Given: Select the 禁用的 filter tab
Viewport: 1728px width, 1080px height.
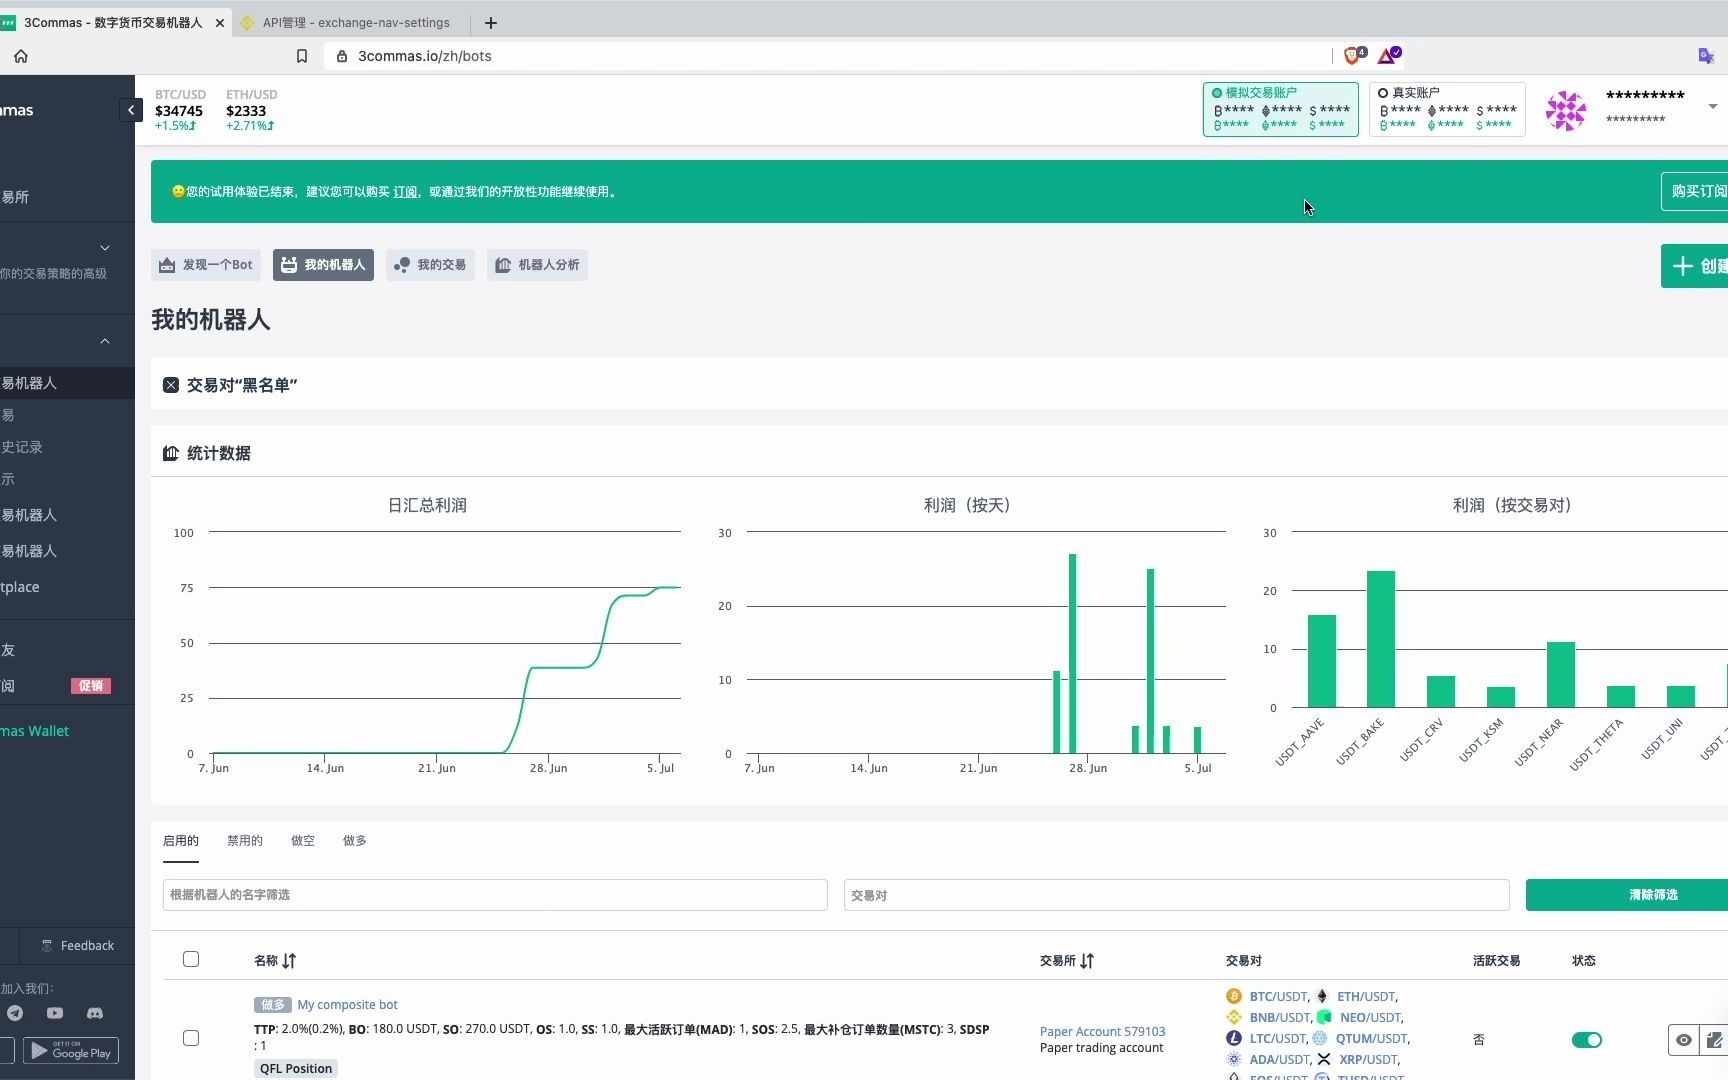Looking at the screenshot, I should coord(245,841).
